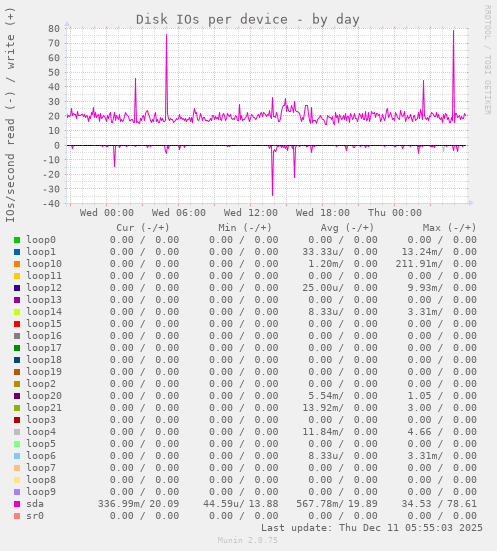This screenshot has width=497, height=551.
Task: Click the lavender loop9 legend swatch
Action: pos(17,492)
